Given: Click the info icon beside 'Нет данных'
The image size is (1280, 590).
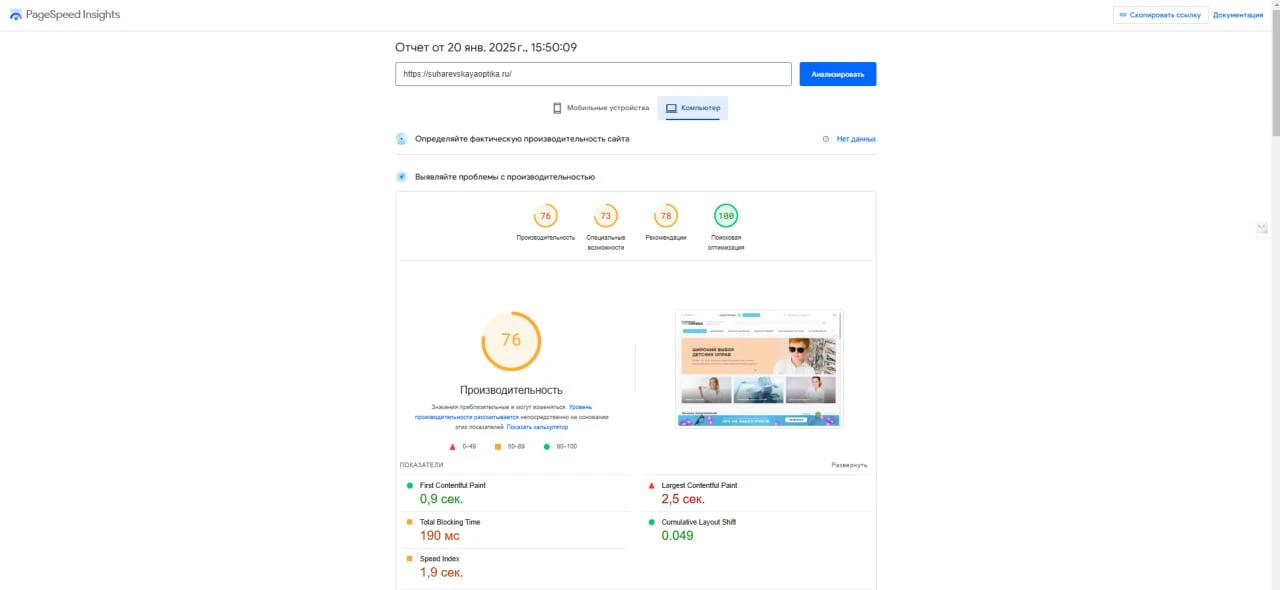Looking at the screenshot, I should pyautogui.click(x=826, y=139).
